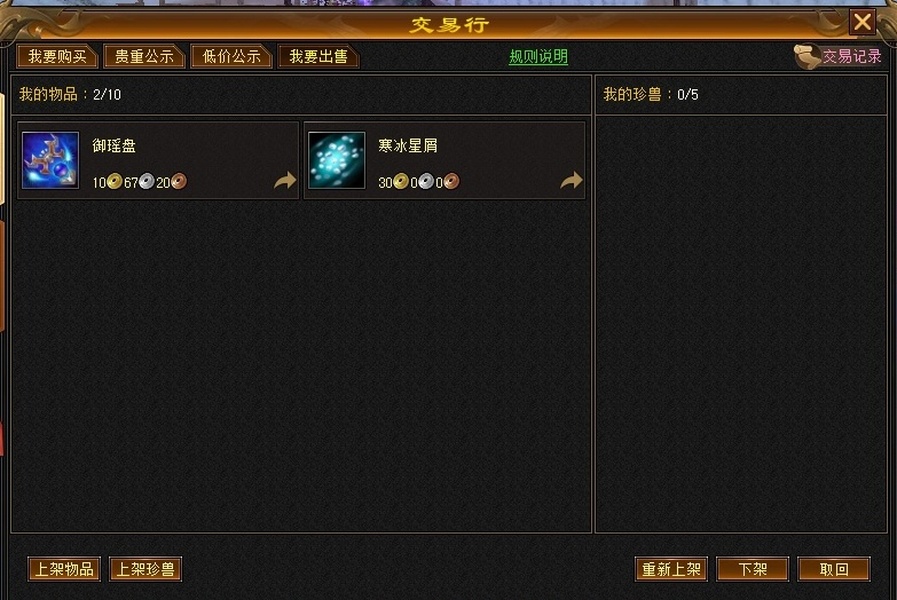Select the 我要出售 tab

(318, 56)
